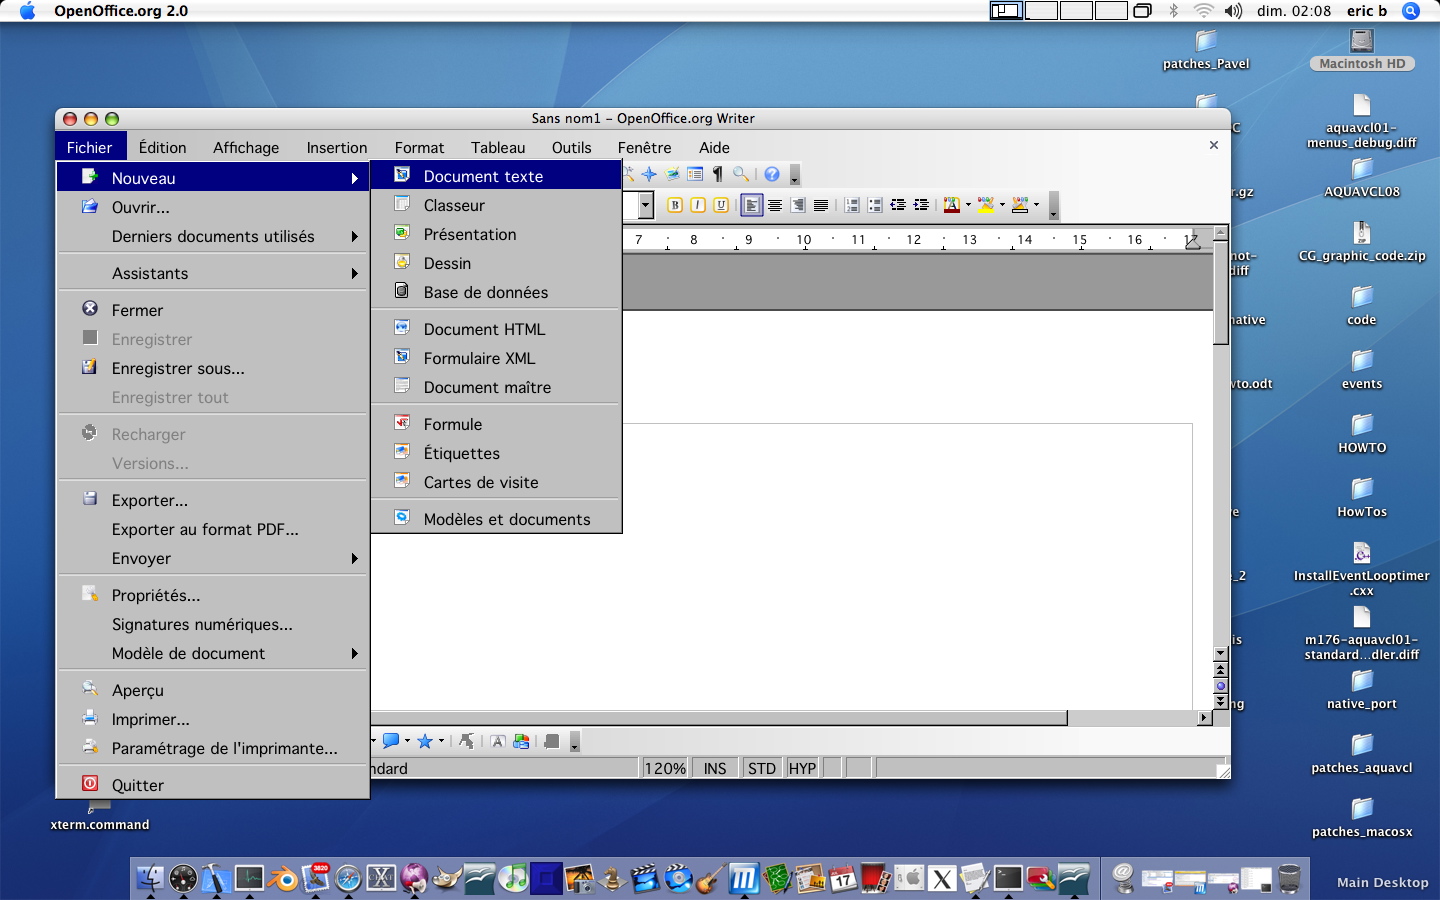This screenshot has width=1440, height=900.
Task: Open the highlighting color dropdown arrow
Action: [x=1002, y=205]
